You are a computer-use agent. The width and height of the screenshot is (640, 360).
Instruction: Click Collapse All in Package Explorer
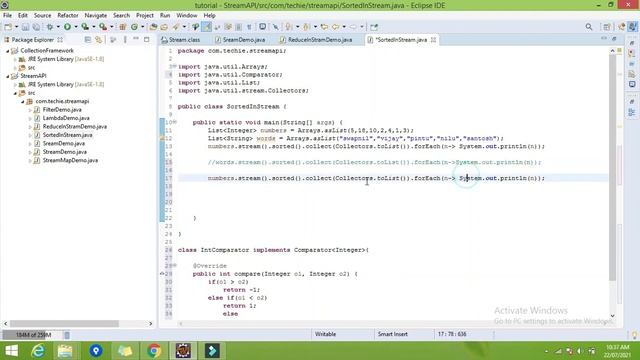[87, 40]
